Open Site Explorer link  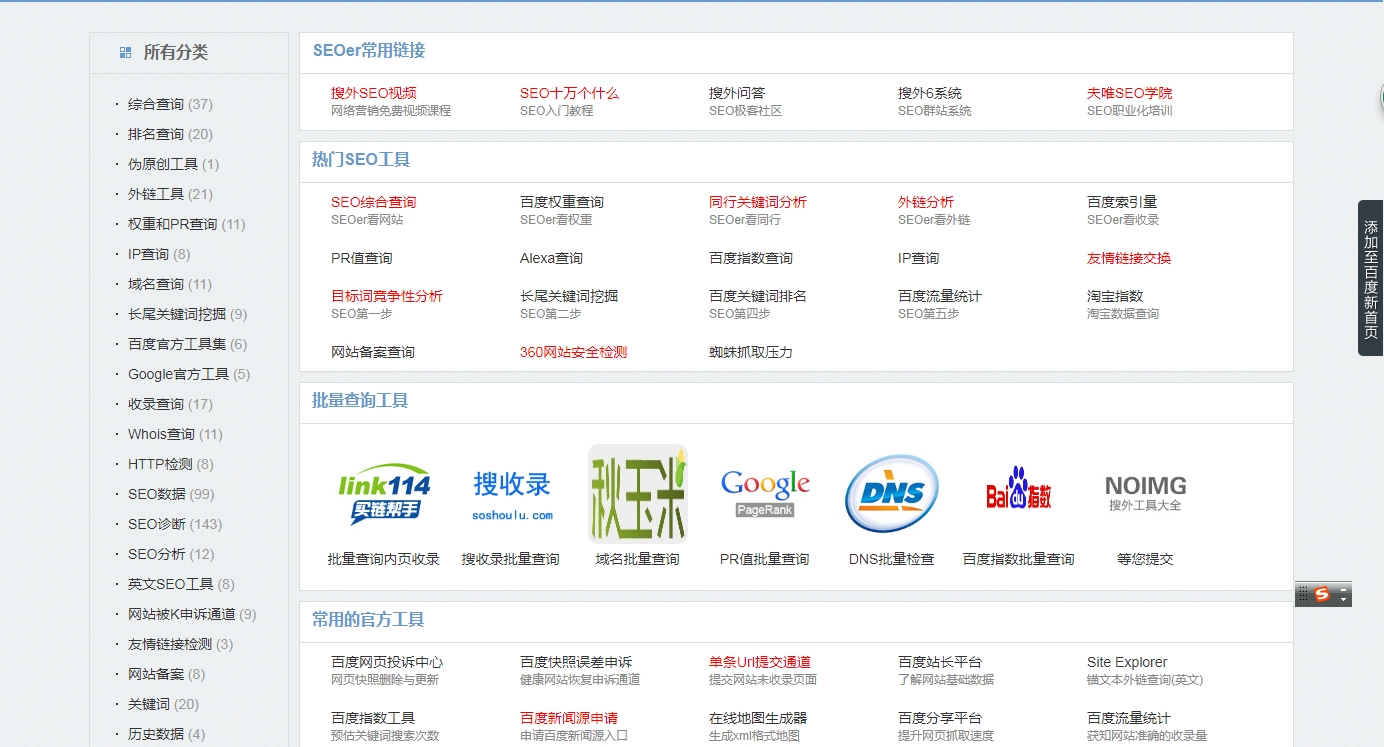click(x=1127, y=662)
